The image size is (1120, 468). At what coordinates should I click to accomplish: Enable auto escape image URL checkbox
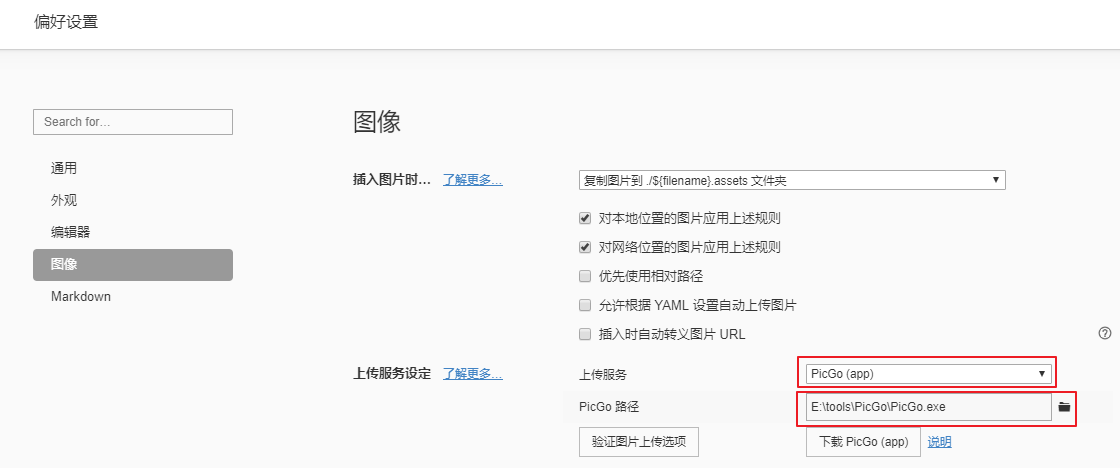click(585, 334)
